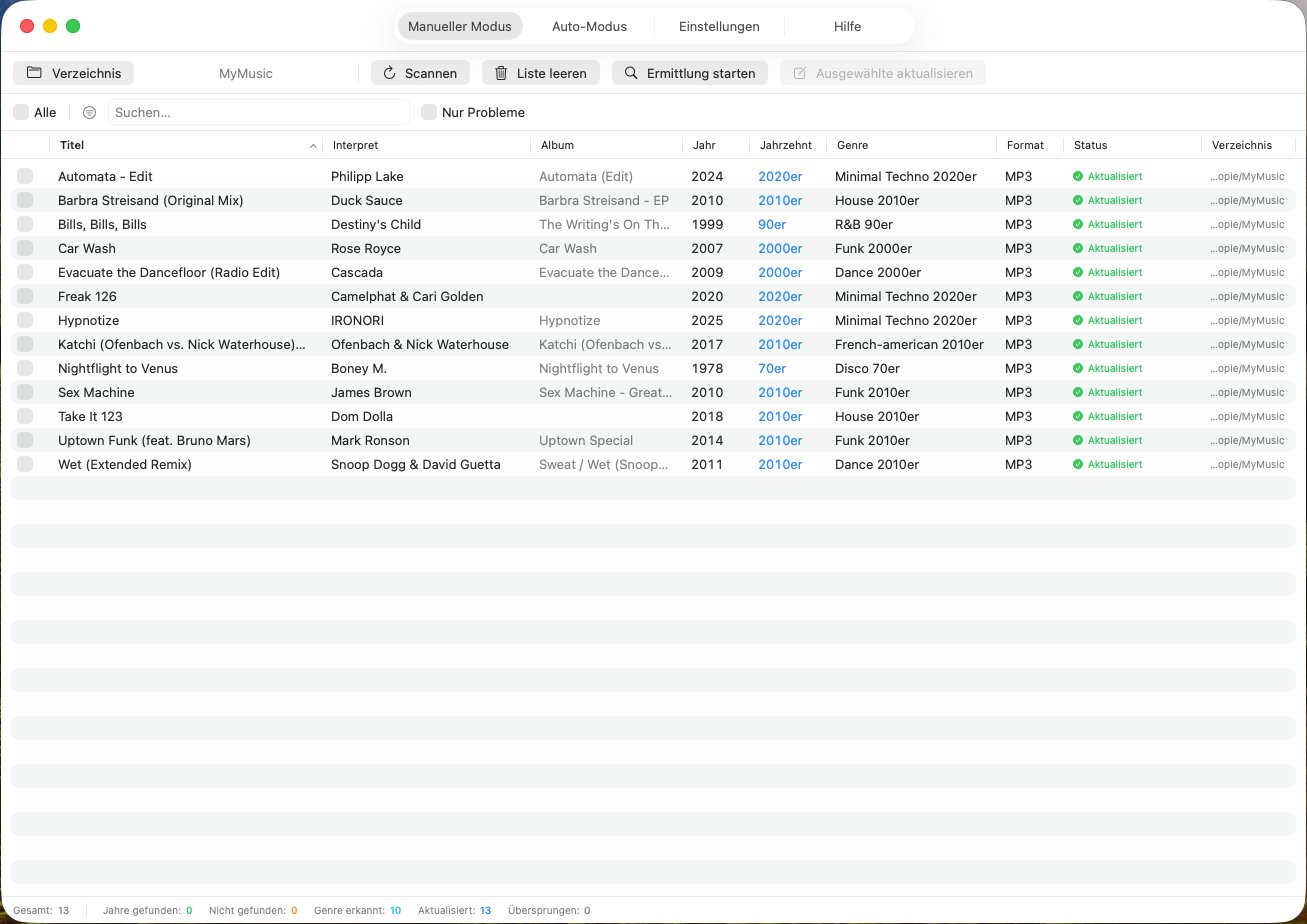Check the box beside Nightflight to Venus
Screen dimensions: 1307x924
(25, 369)
